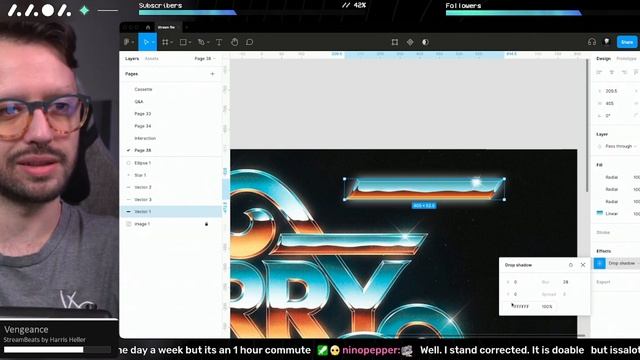This screenshot has height=360, width=640.
Task: Select the Hand tool
Action: pyautogui.click(x=234, y=42)
